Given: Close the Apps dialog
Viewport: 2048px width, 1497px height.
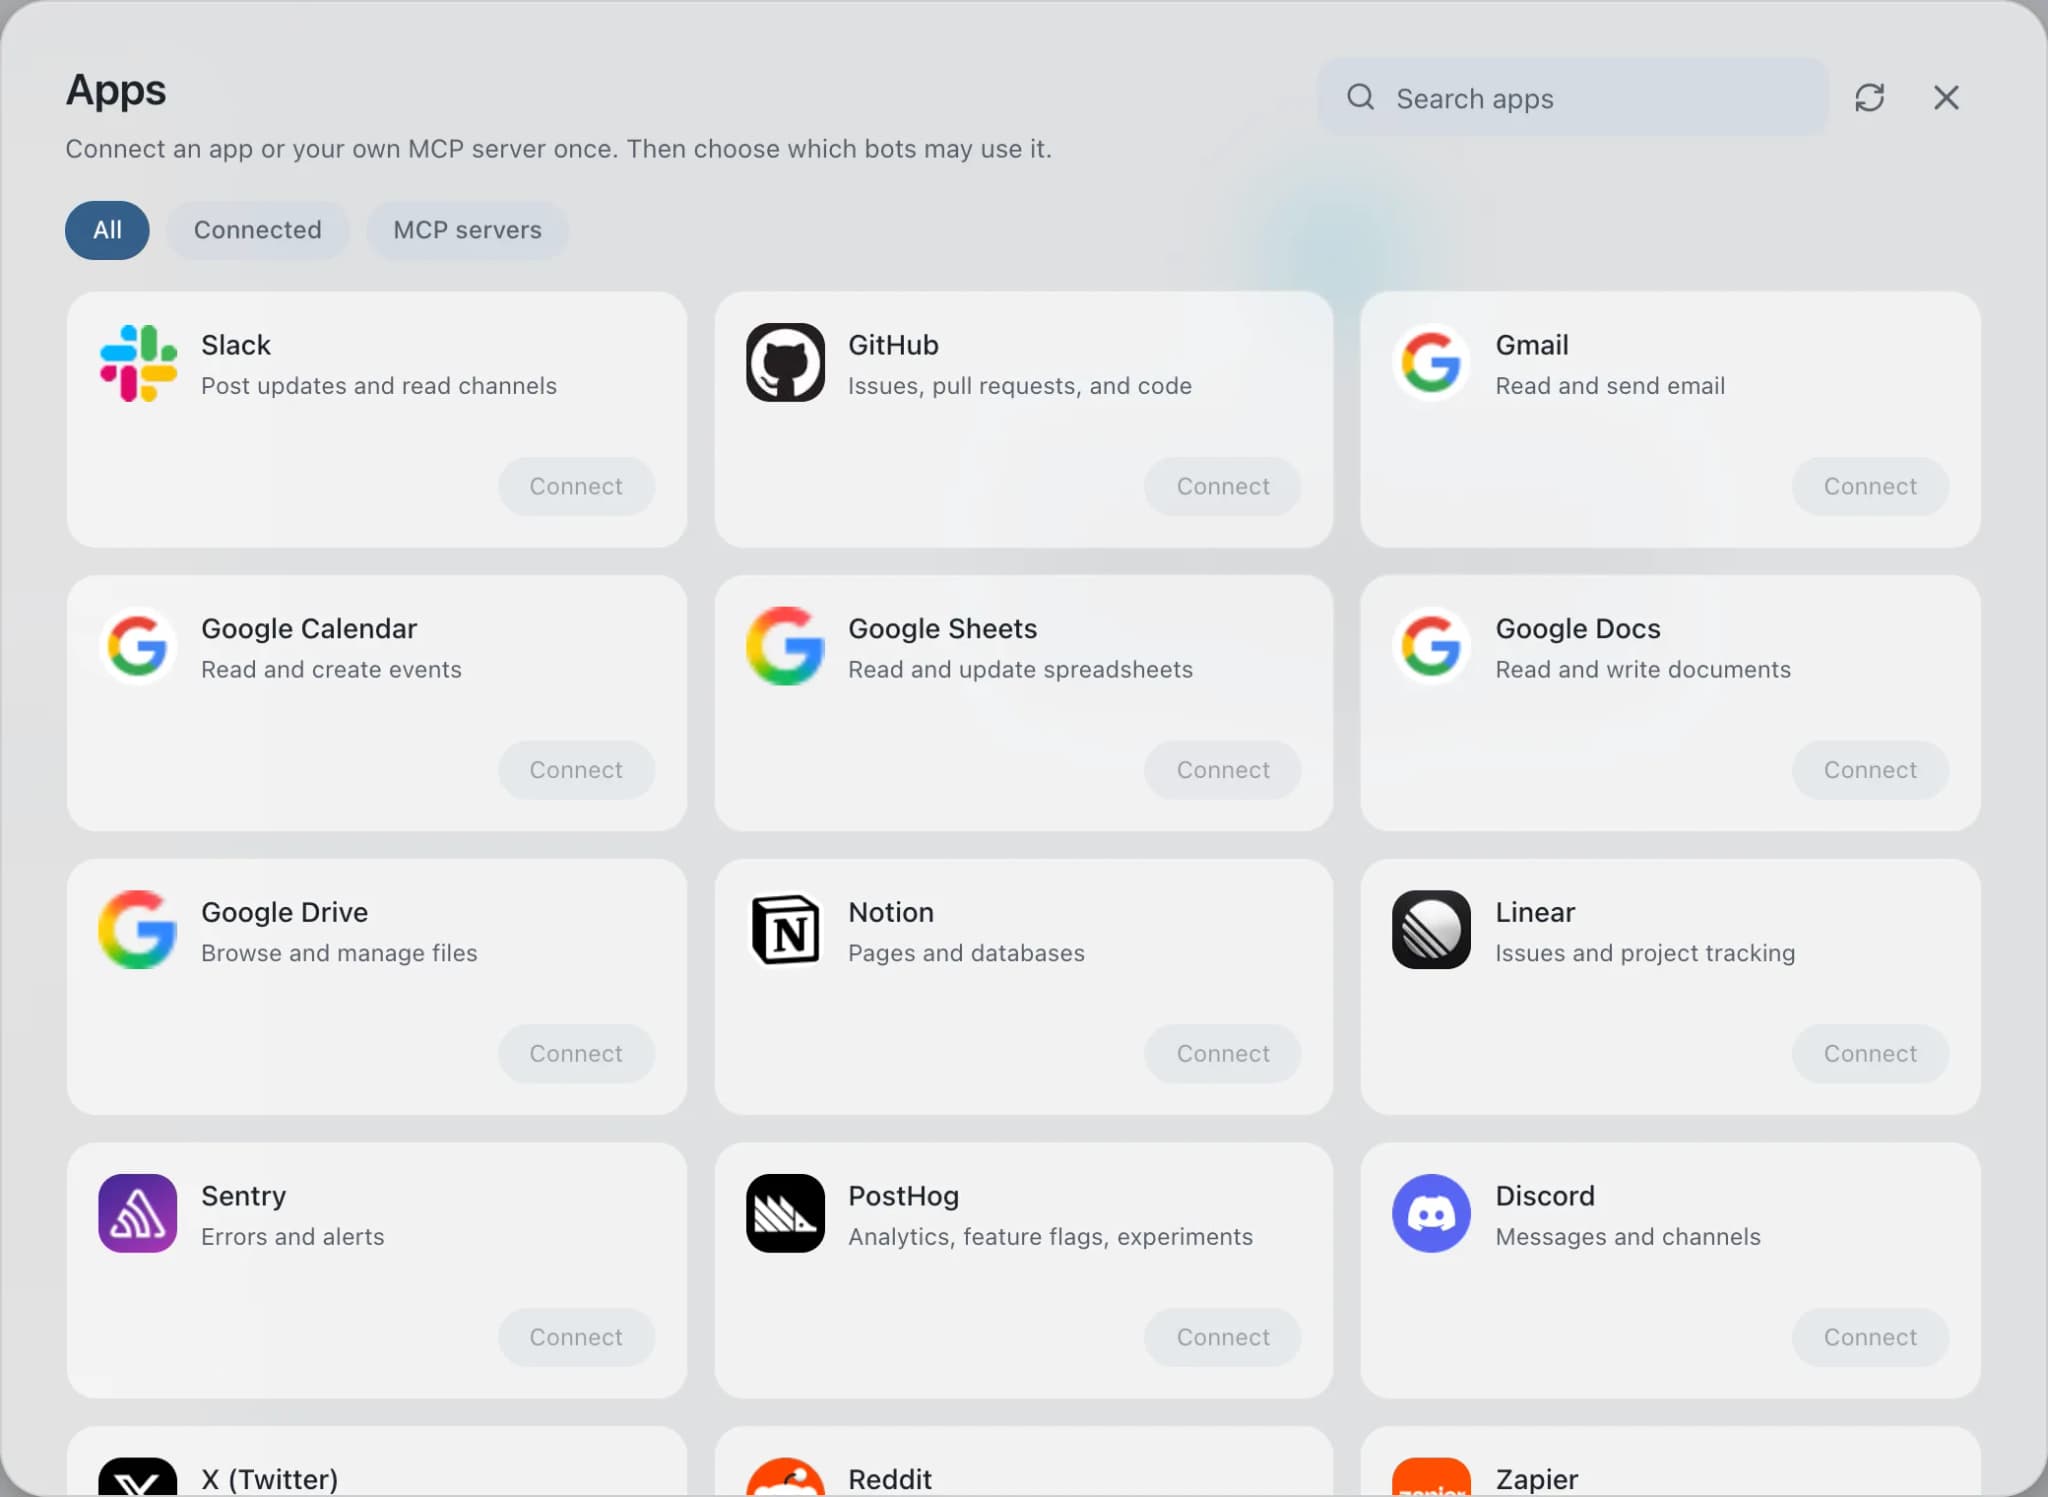Looking at the screenshot, I should pyautogui.click(x=1946, y=98).
